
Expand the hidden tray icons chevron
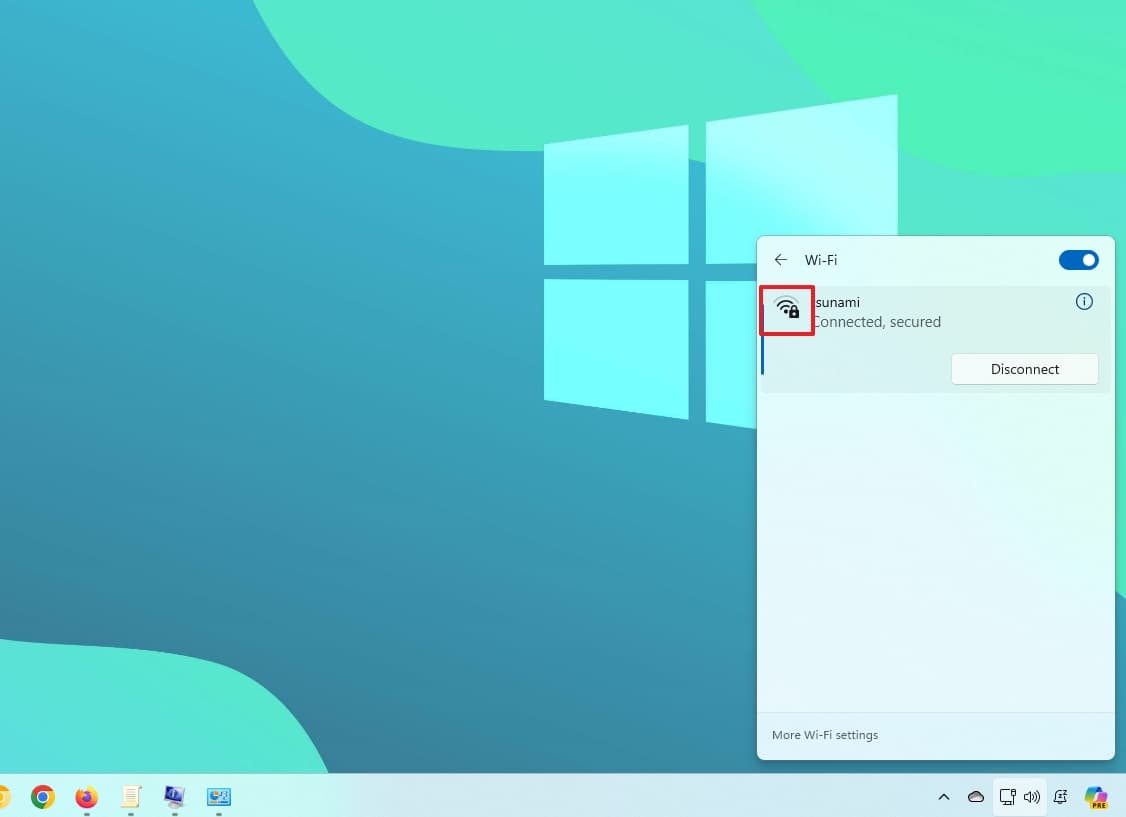[x=943, y=797]
